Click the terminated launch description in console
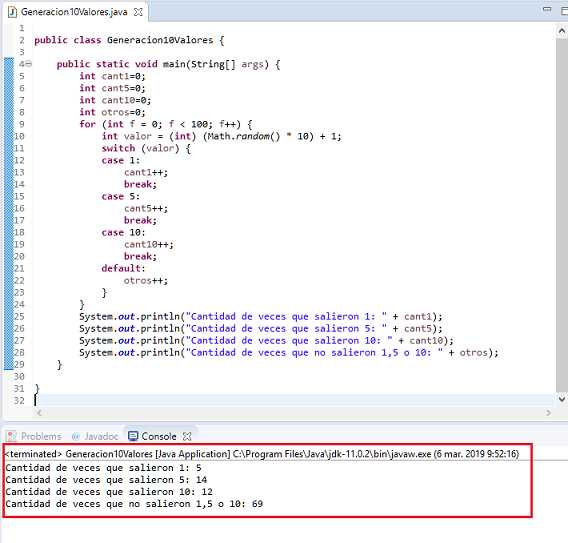Viewport: 568px width, 543px height. (262, 454)
